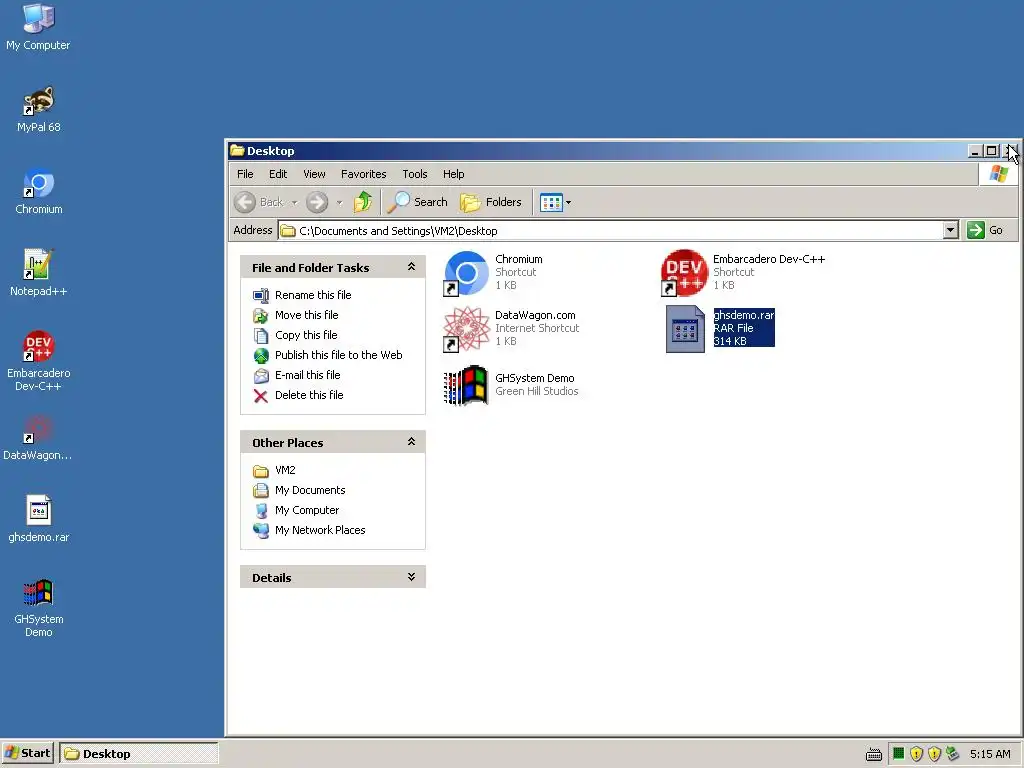Expand the Address bar dropdown

point(951,230)
